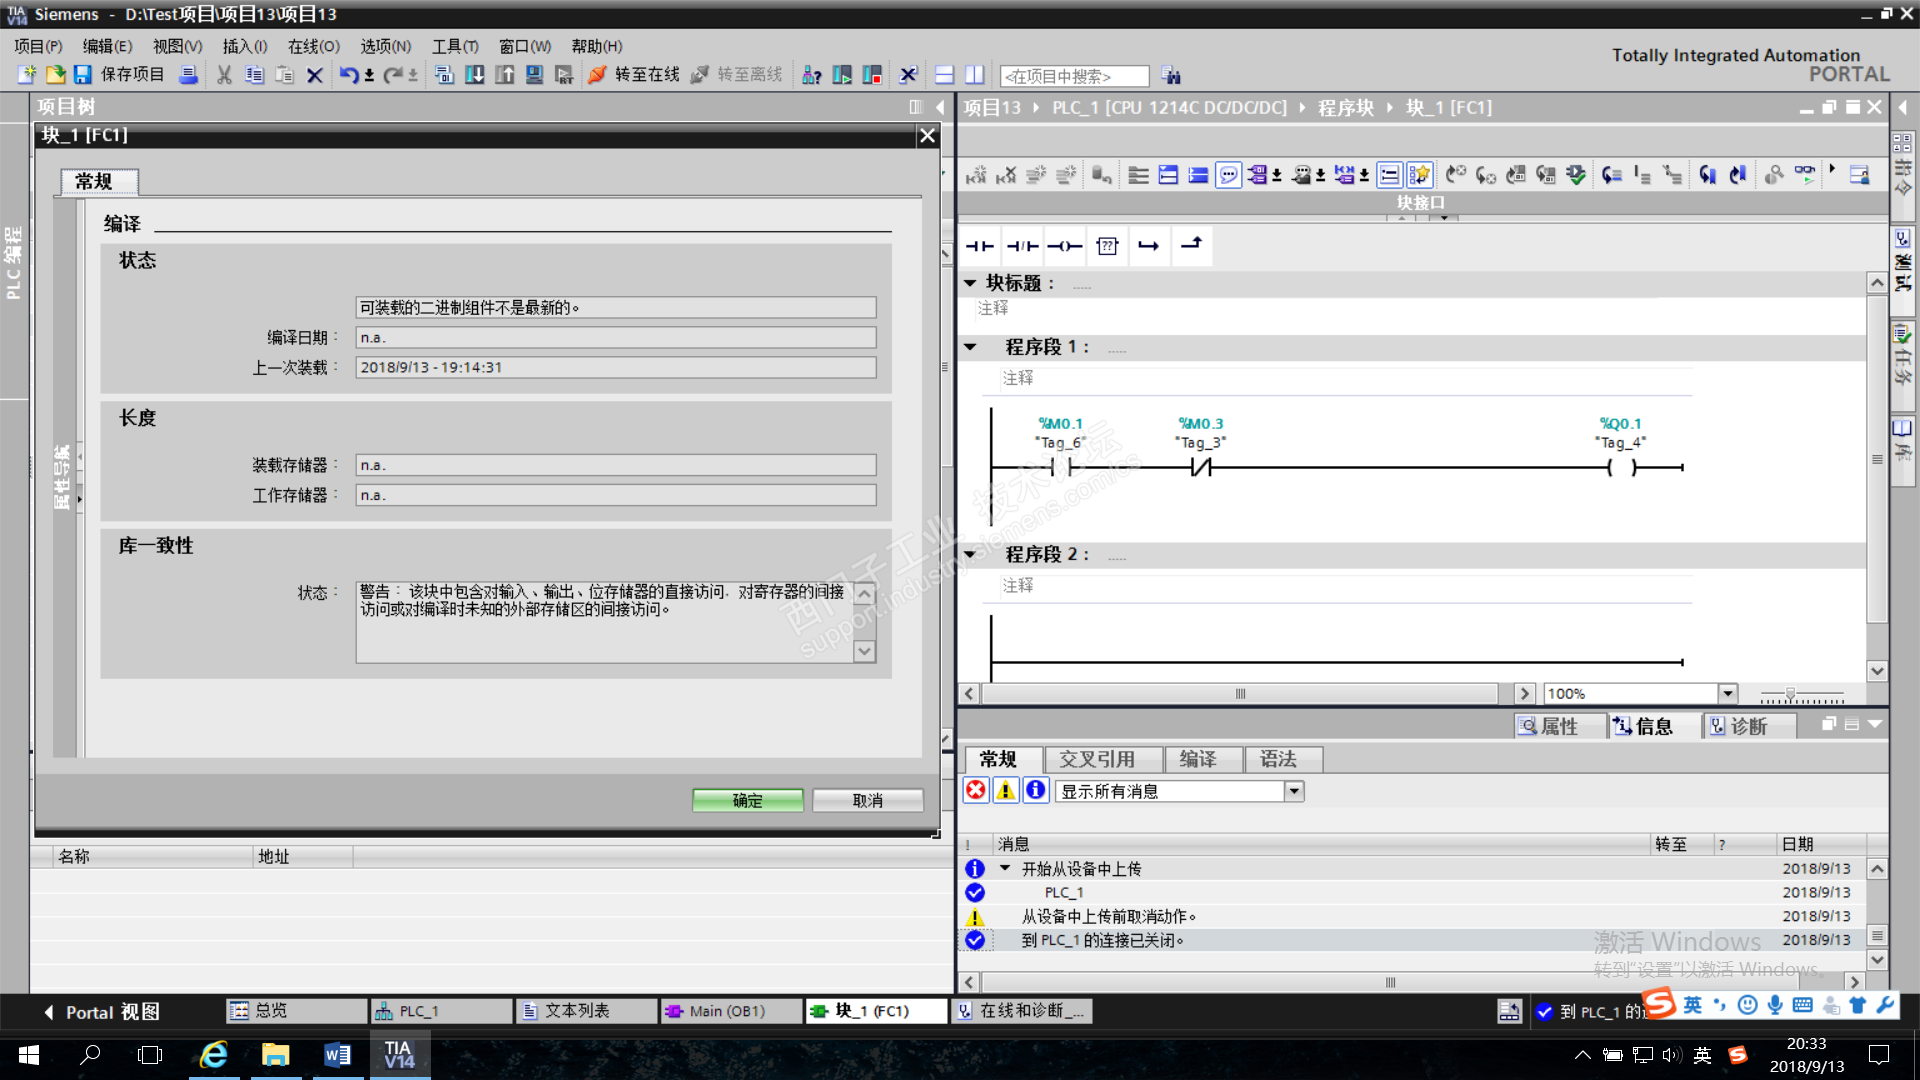Adjust the editor zoom slider
Screen dimensions: 1920x1080
[1790, 693]
